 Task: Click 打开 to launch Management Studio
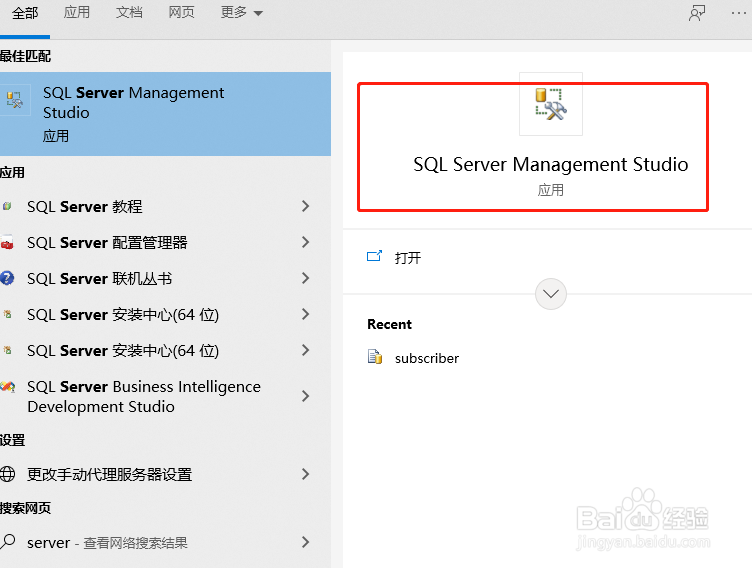(408, 258)
